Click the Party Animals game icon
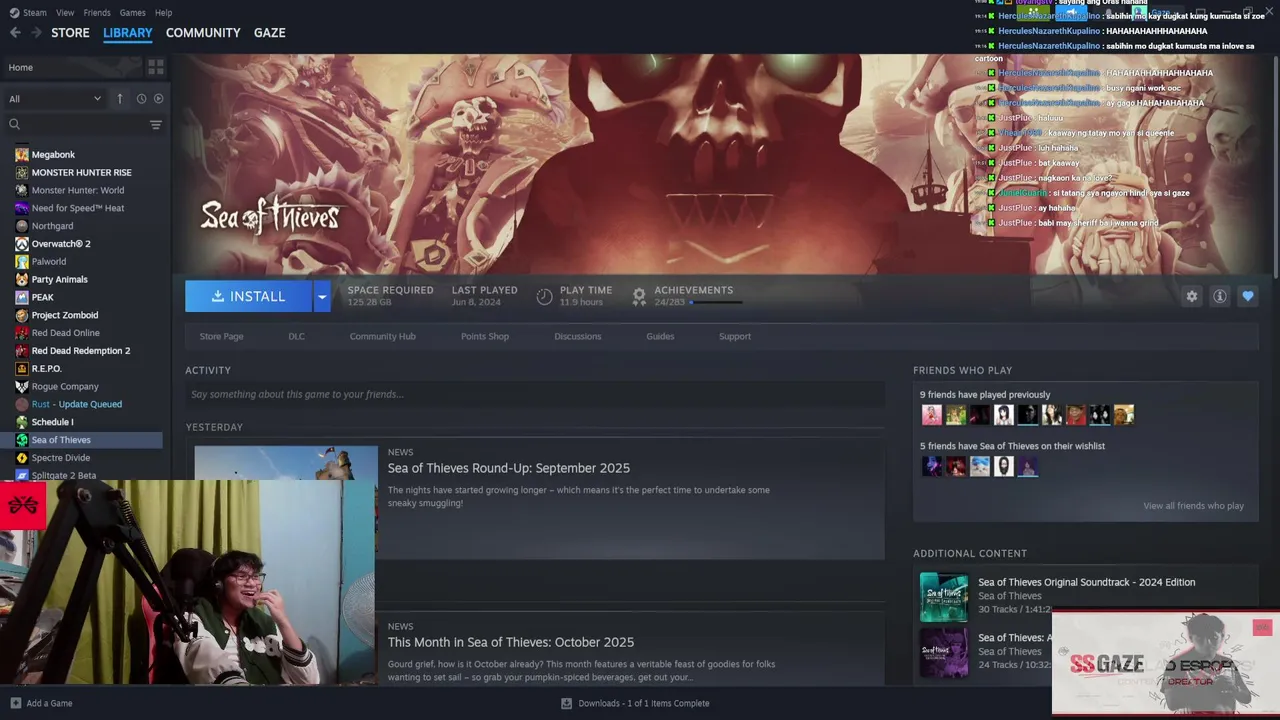The height and width of the screenshot is (720, 1280). click(21, 280)
